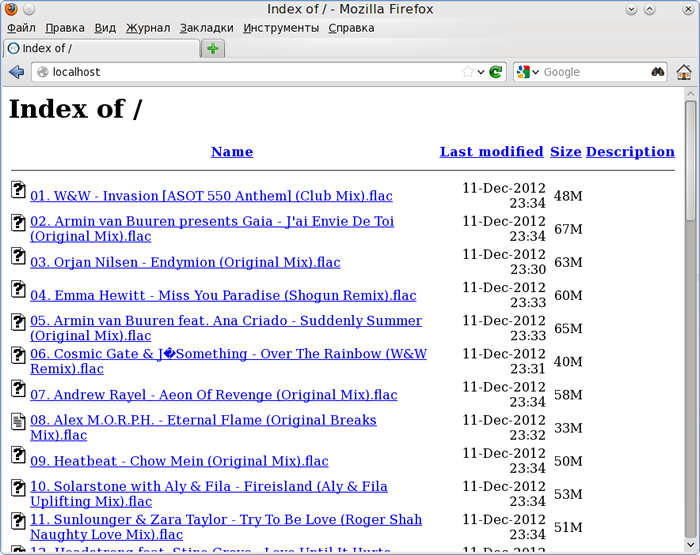Click the vertical scrollbar thumb

pyautogui.click(x=691, y=163)
